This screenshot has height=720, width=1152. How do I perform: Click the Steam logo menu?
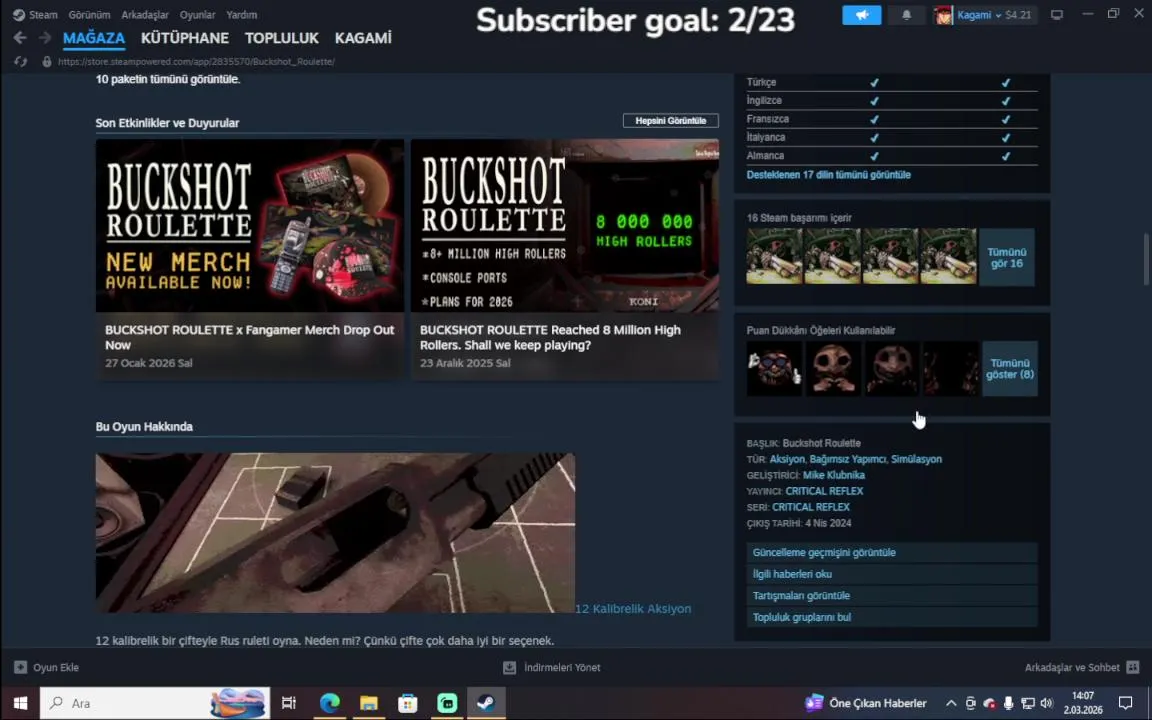pyautogui.click(x=19, y=15)
